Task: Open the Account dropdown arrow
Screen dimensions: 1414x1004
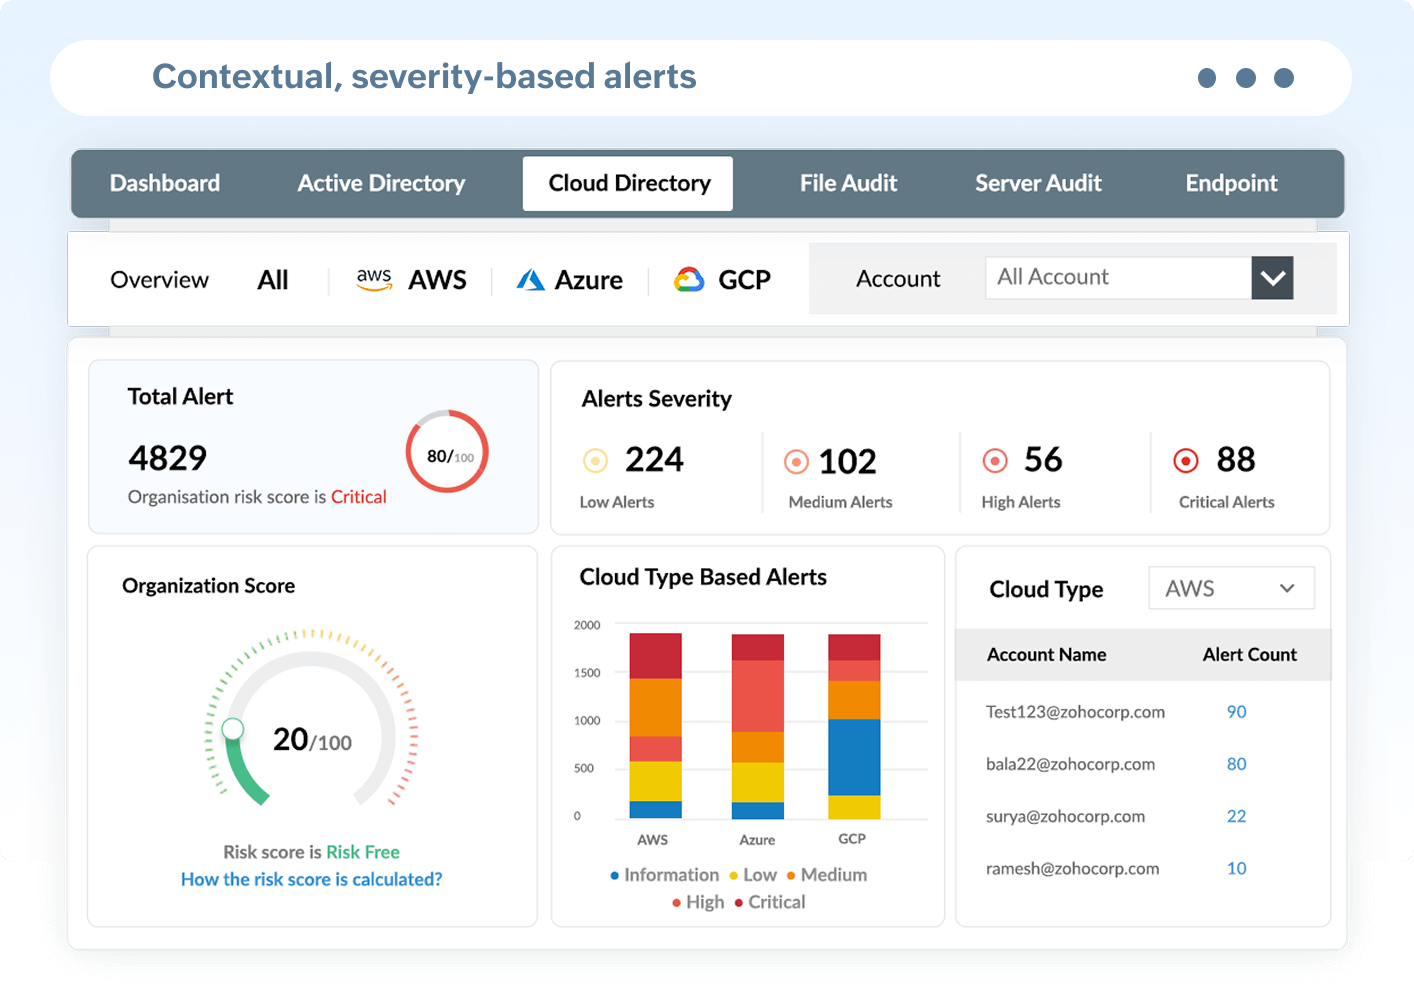Action: click(x=1272, y=278)
